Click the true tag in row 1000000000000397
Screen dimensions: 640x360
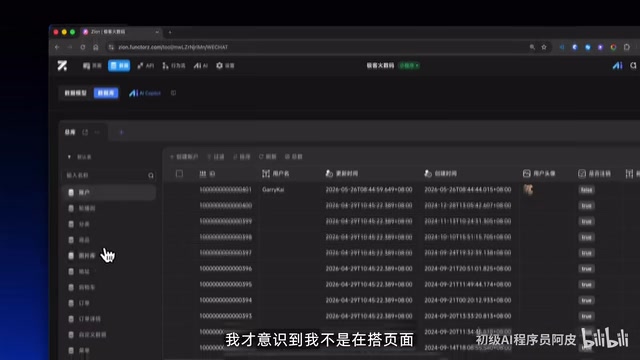point(587,253)
